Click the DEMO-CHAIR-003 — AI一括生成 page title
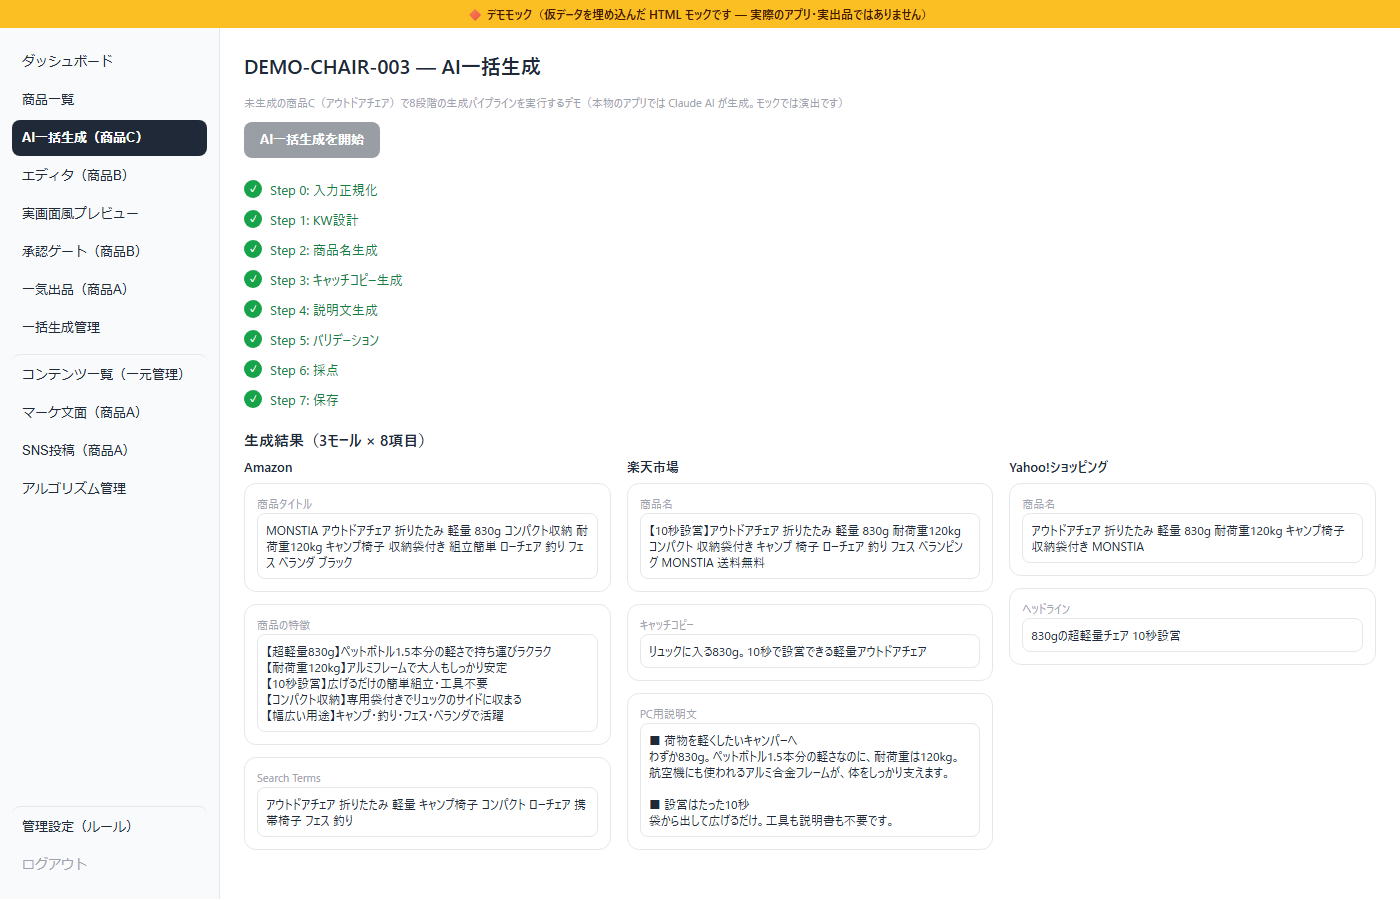The height and width of the screenshot is (900, 1400). click(392, 67)
